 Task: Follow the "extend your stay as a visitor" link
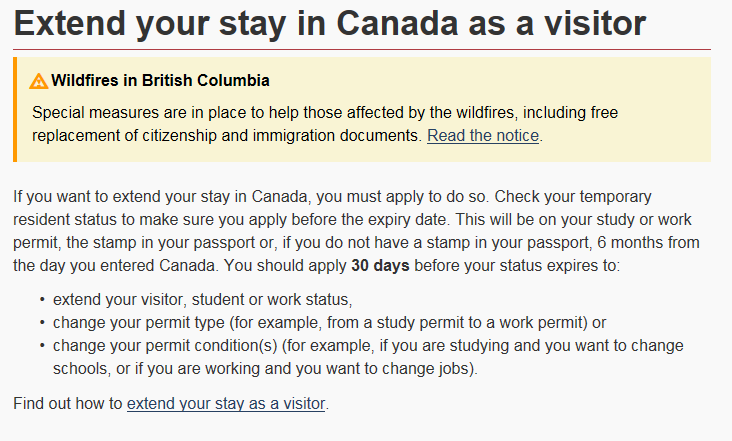pyautogui.click(x=226, y=403)
